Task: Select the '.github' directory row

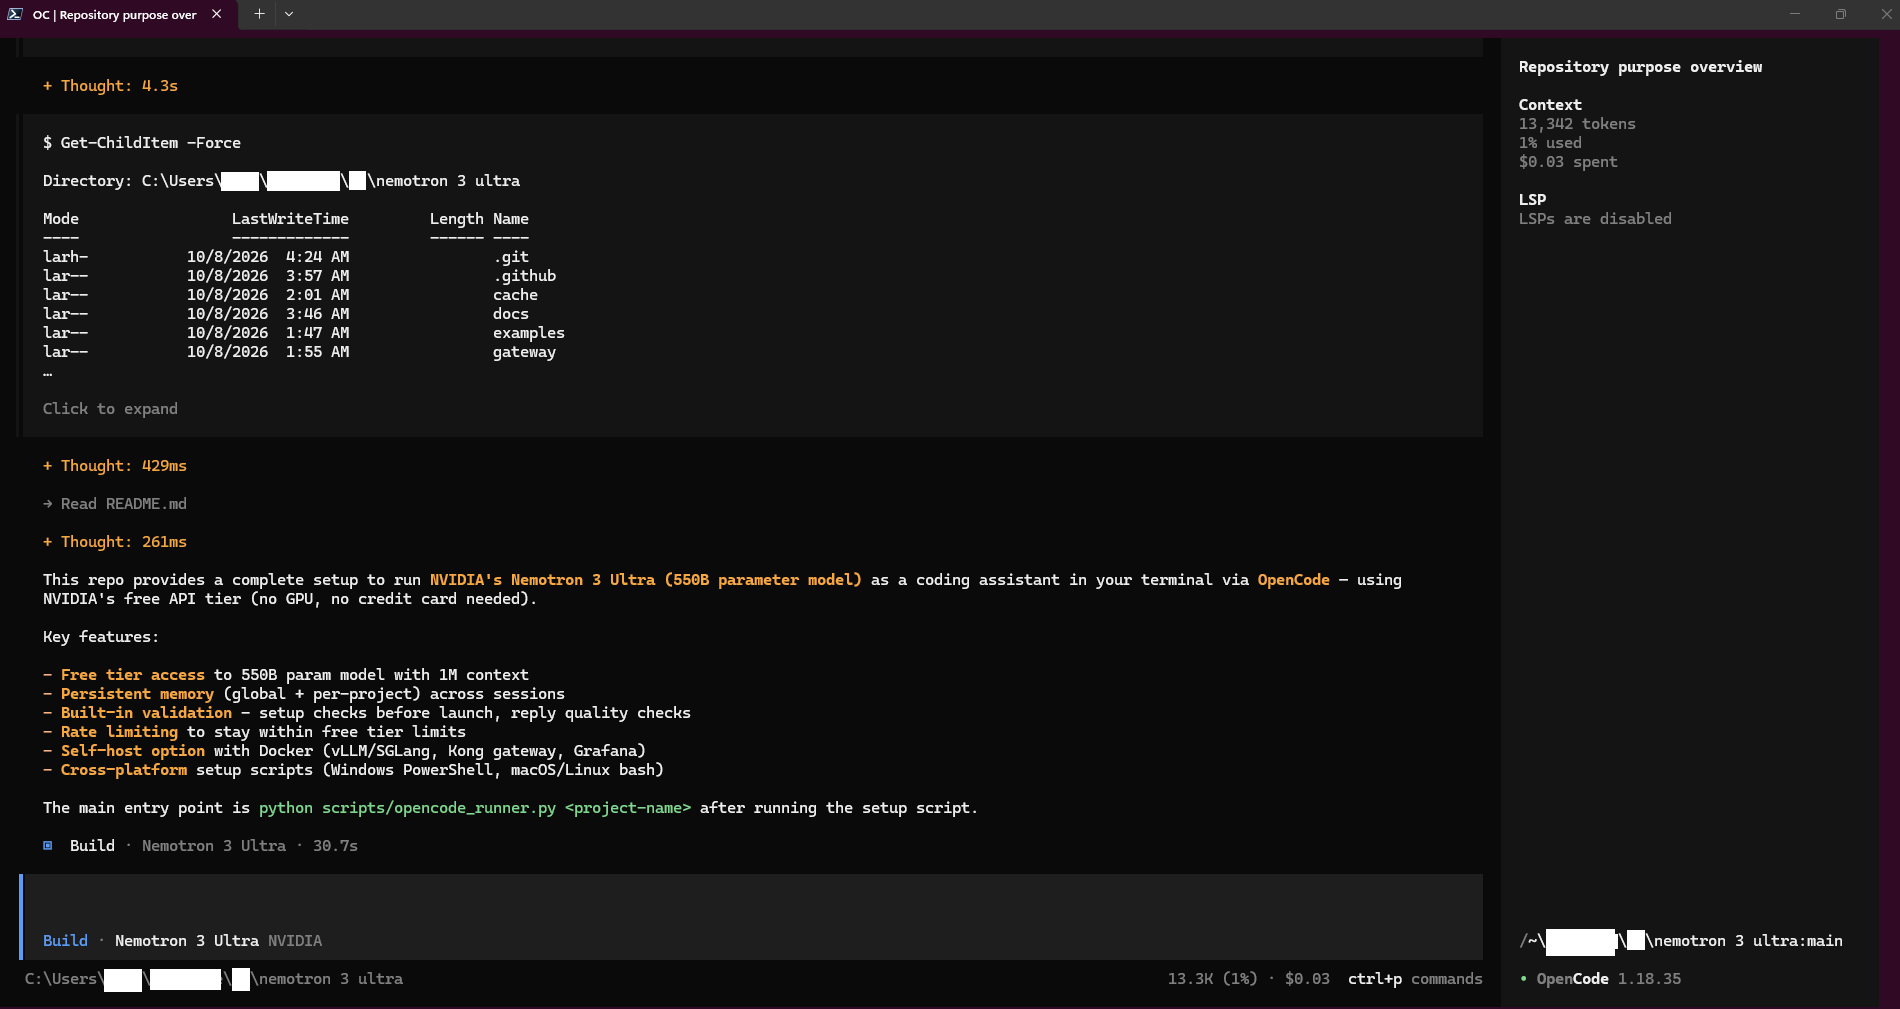Action: click(299, 276)
